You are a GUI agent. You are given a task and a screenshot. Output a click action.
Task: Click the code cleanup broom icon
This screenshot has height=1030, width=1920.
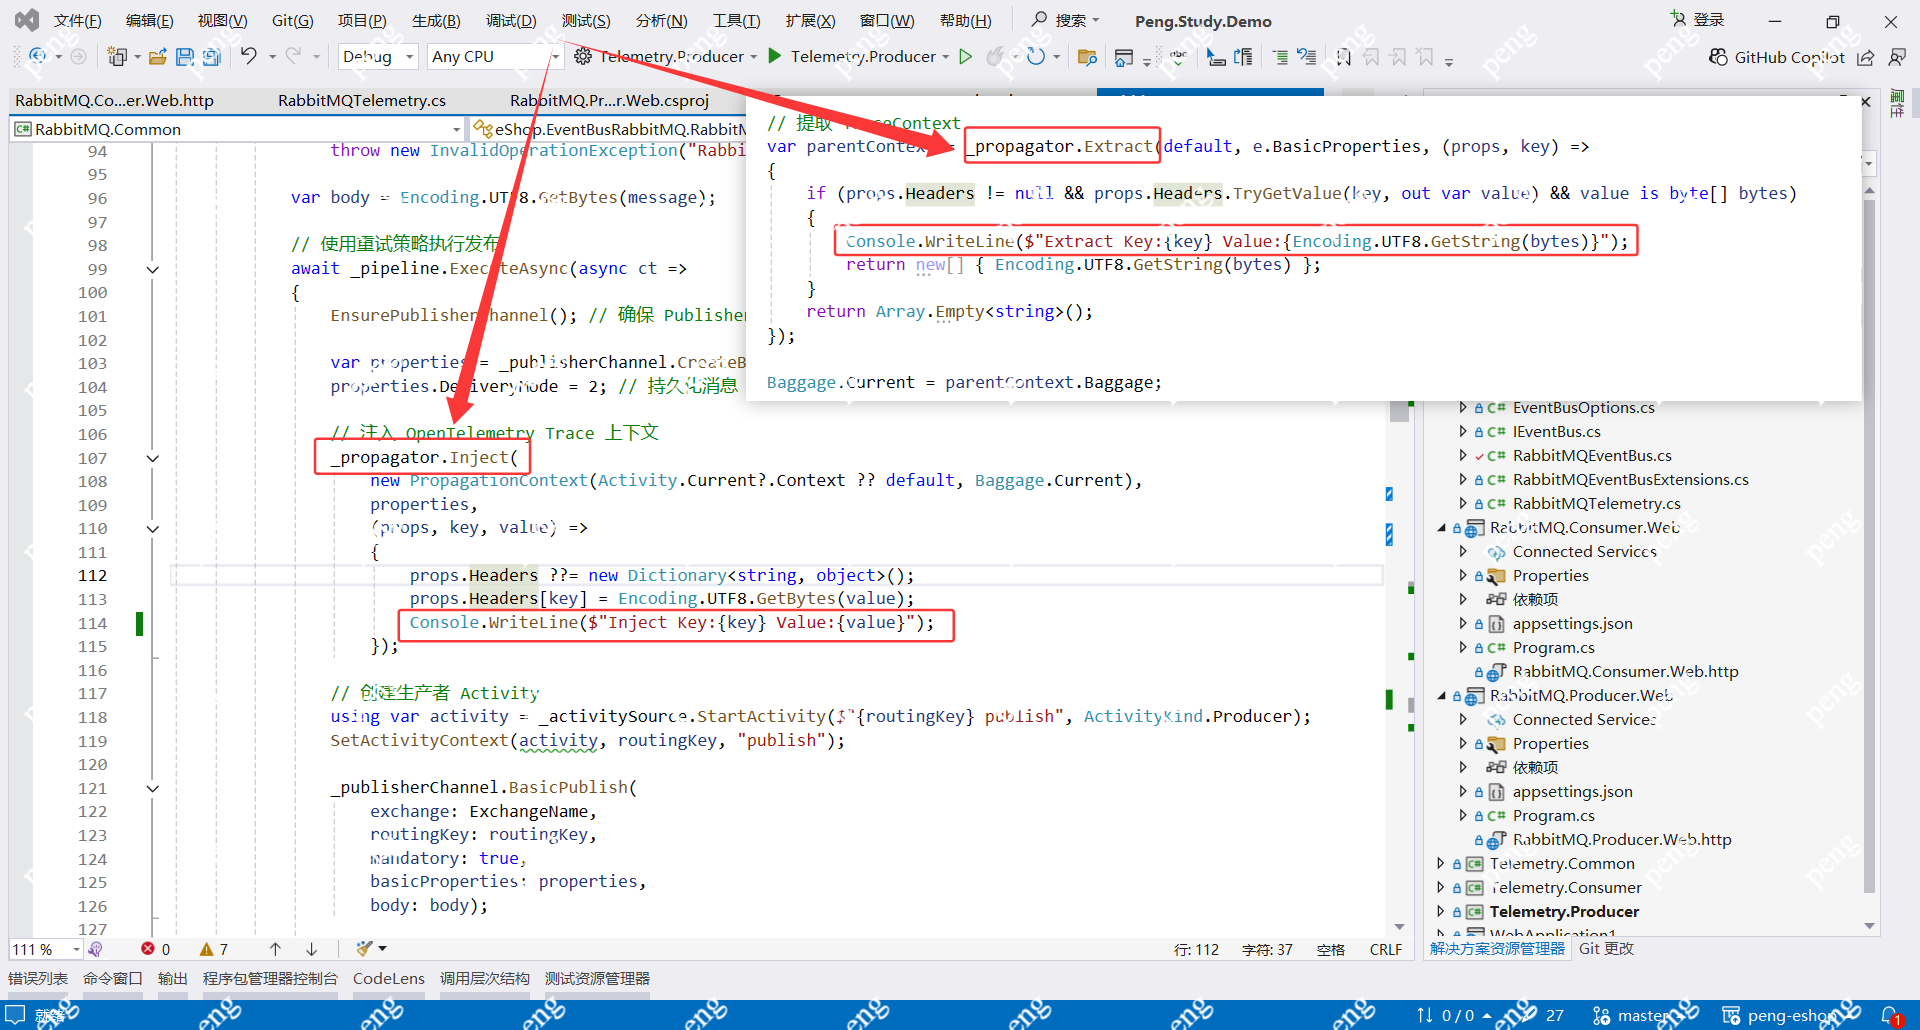365,949
